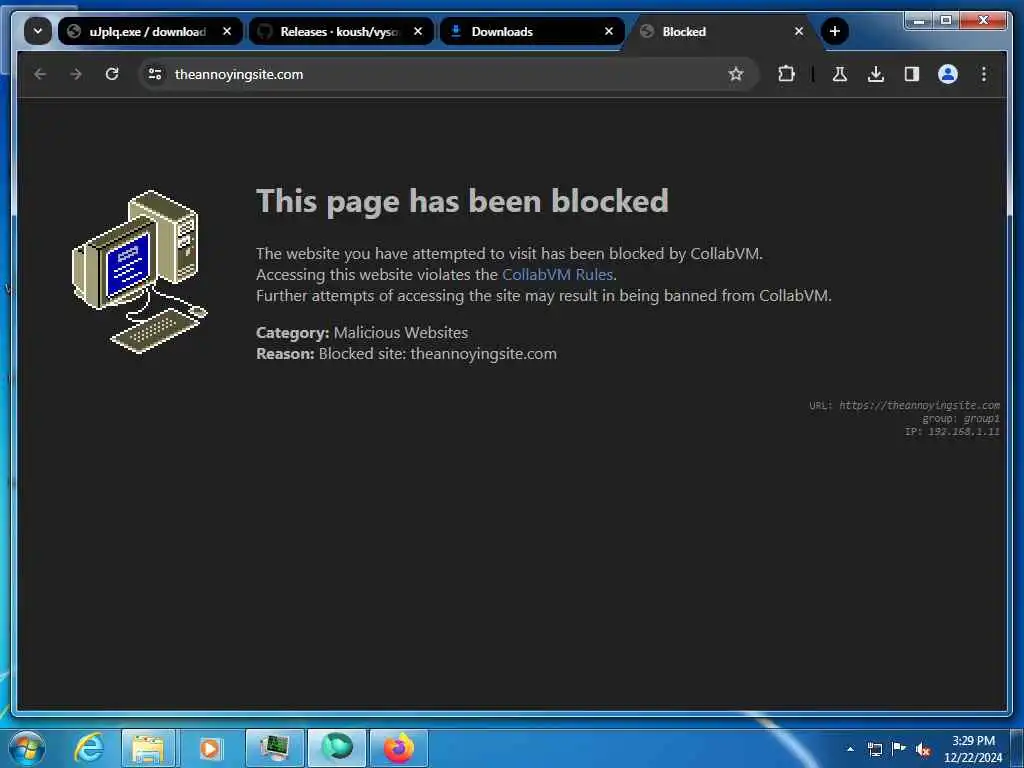The height and width of the screenshot is (768, 1024).
Task: Click the 'This page has been blocked' heading
Action: (462, 201)
